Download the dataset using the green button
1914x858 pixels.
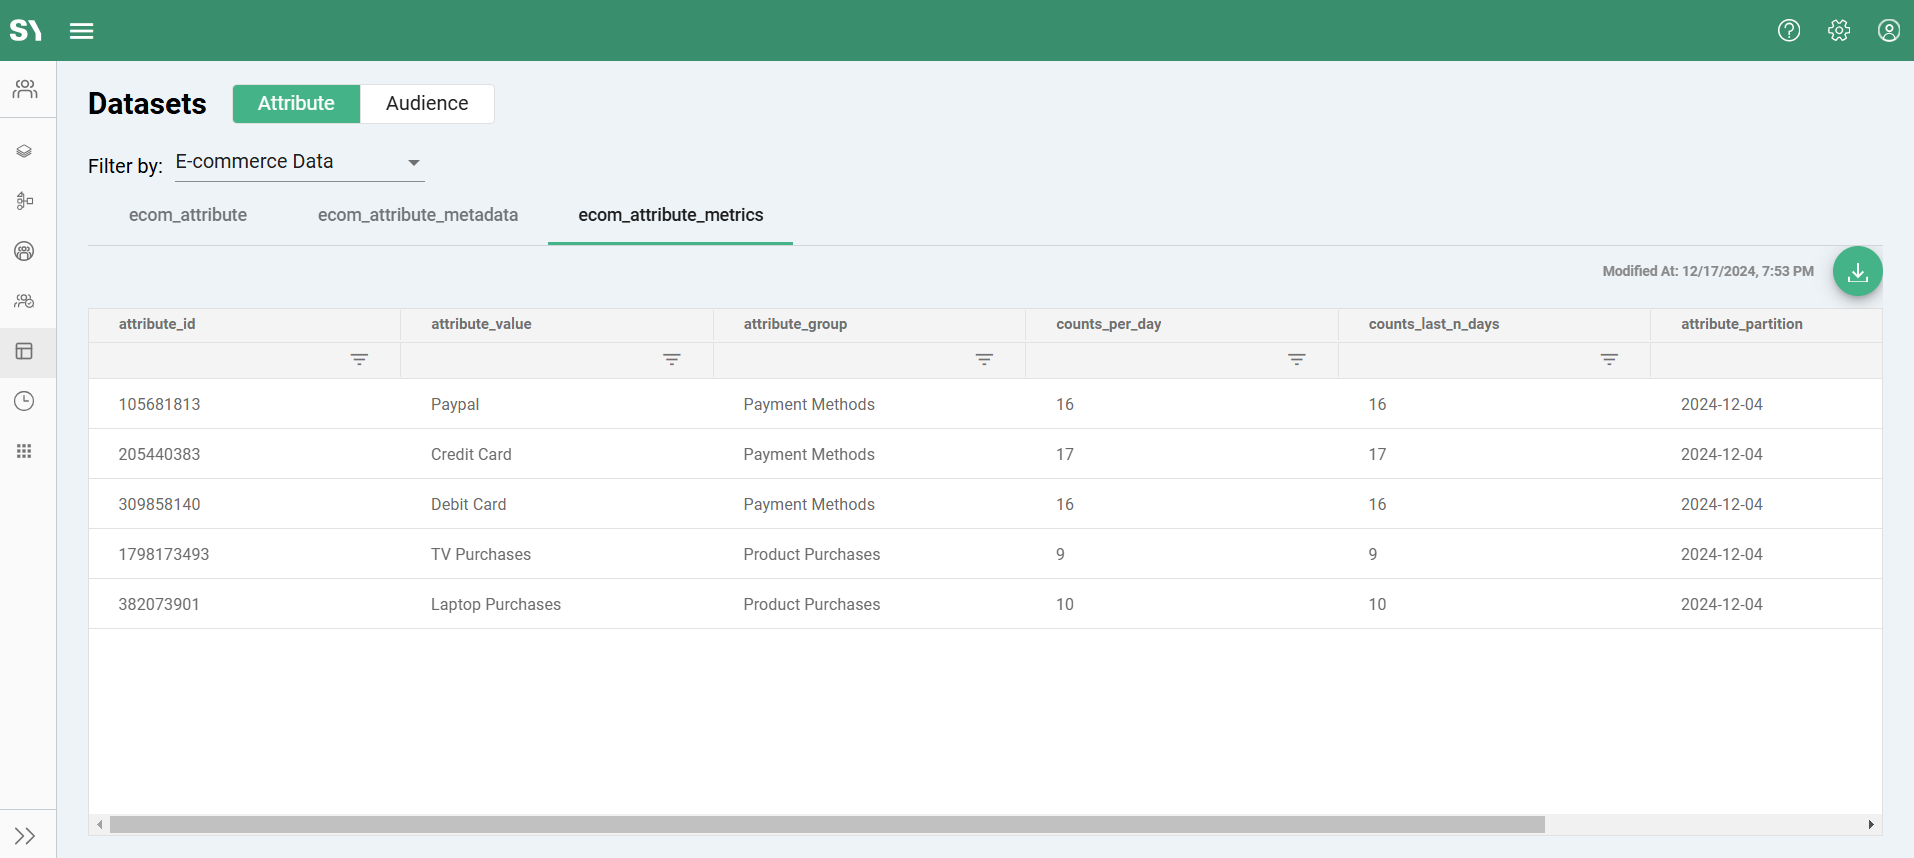point(1857,272)
